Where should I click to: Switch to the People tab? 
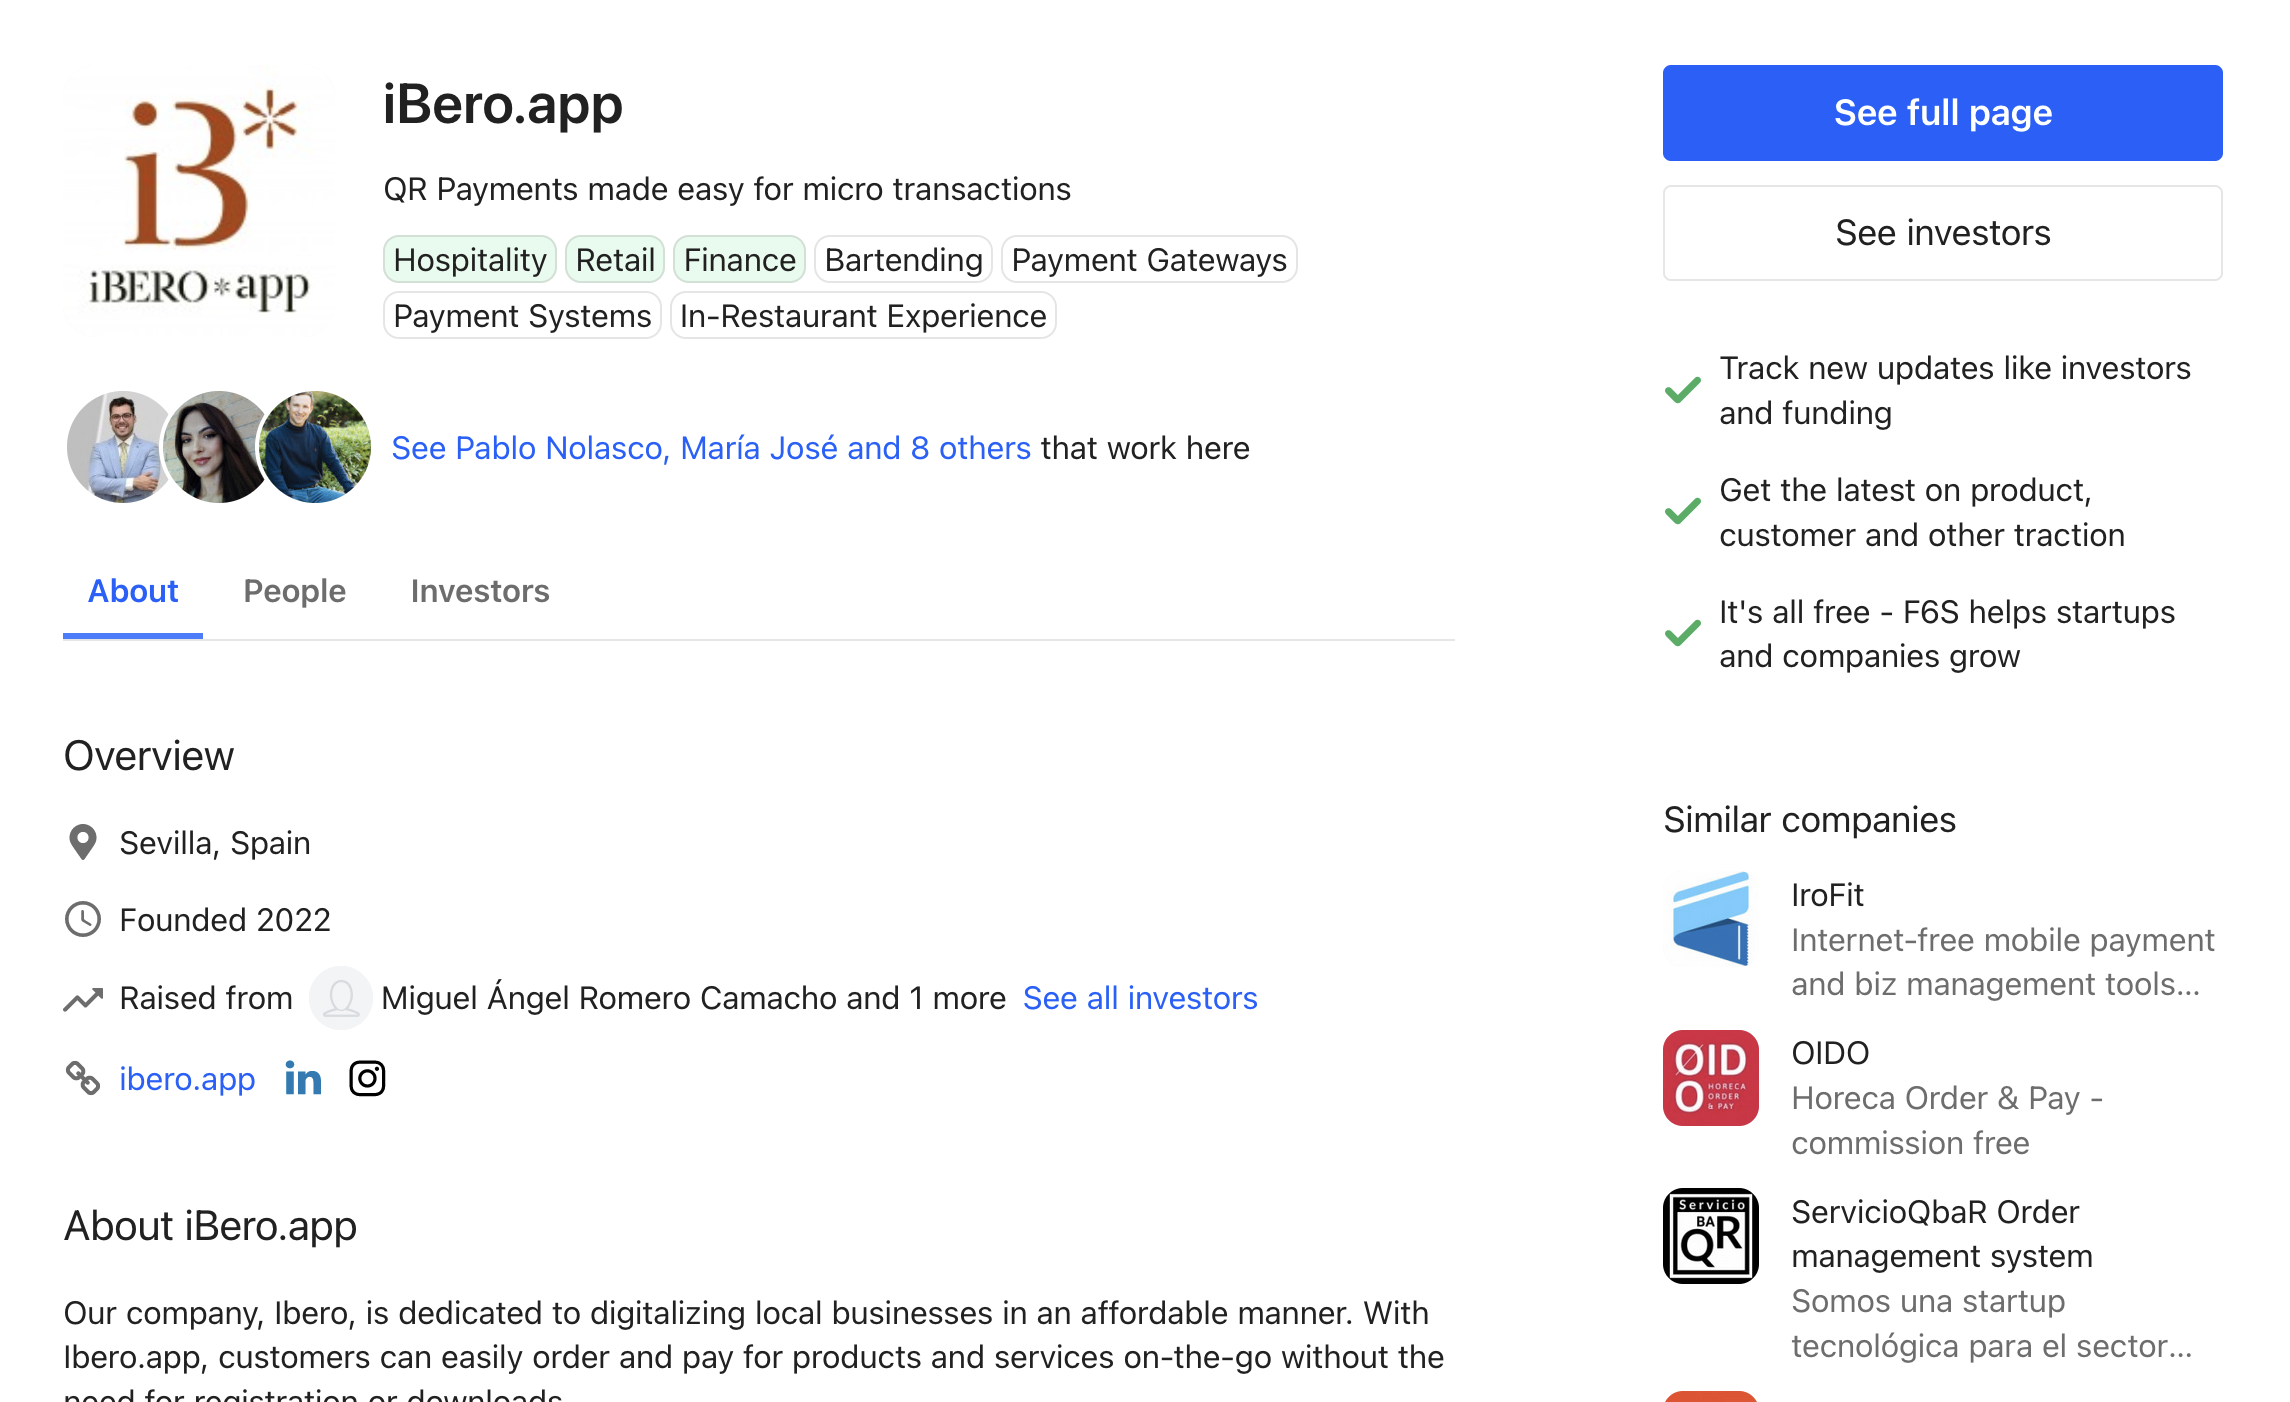click(294, 591)
